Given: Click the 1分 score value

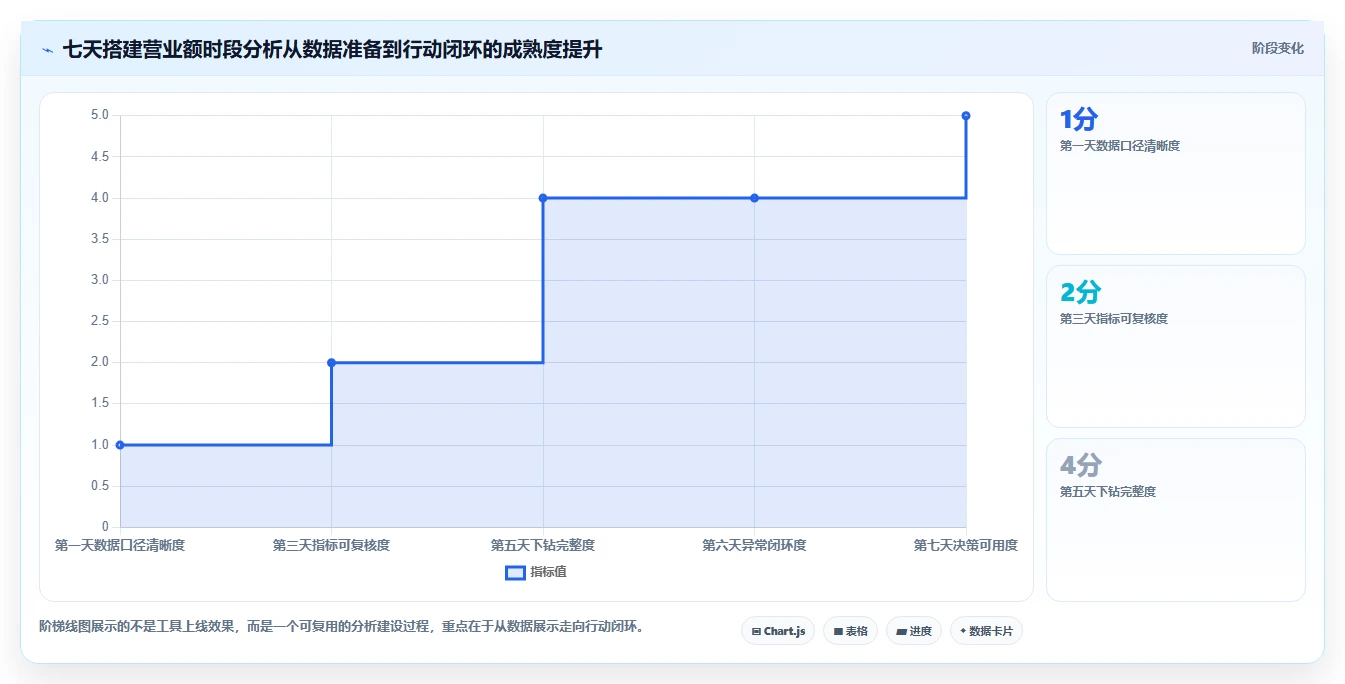Looking at the screenshot, I should pyautogui.click(x=1079, y=120).
